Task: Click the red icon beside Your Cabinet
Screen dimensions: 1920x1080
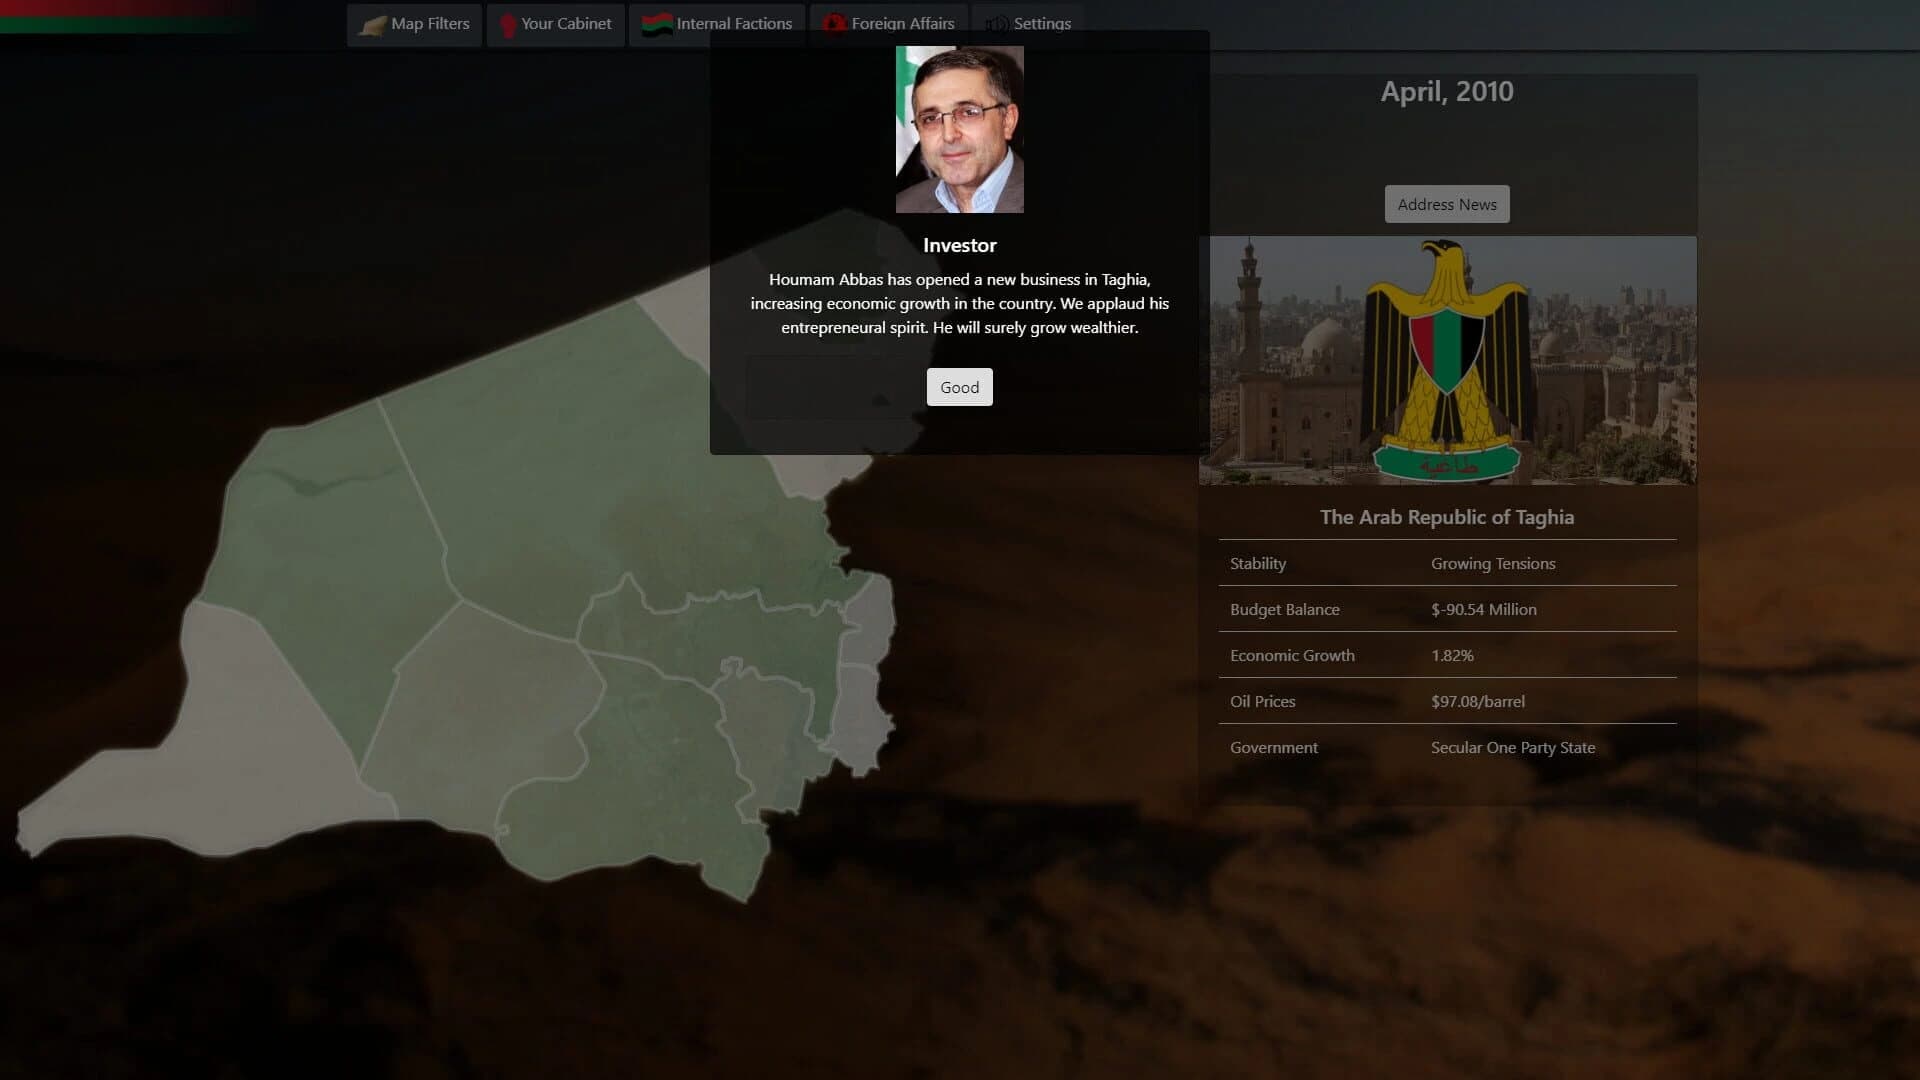Action: 508,25
